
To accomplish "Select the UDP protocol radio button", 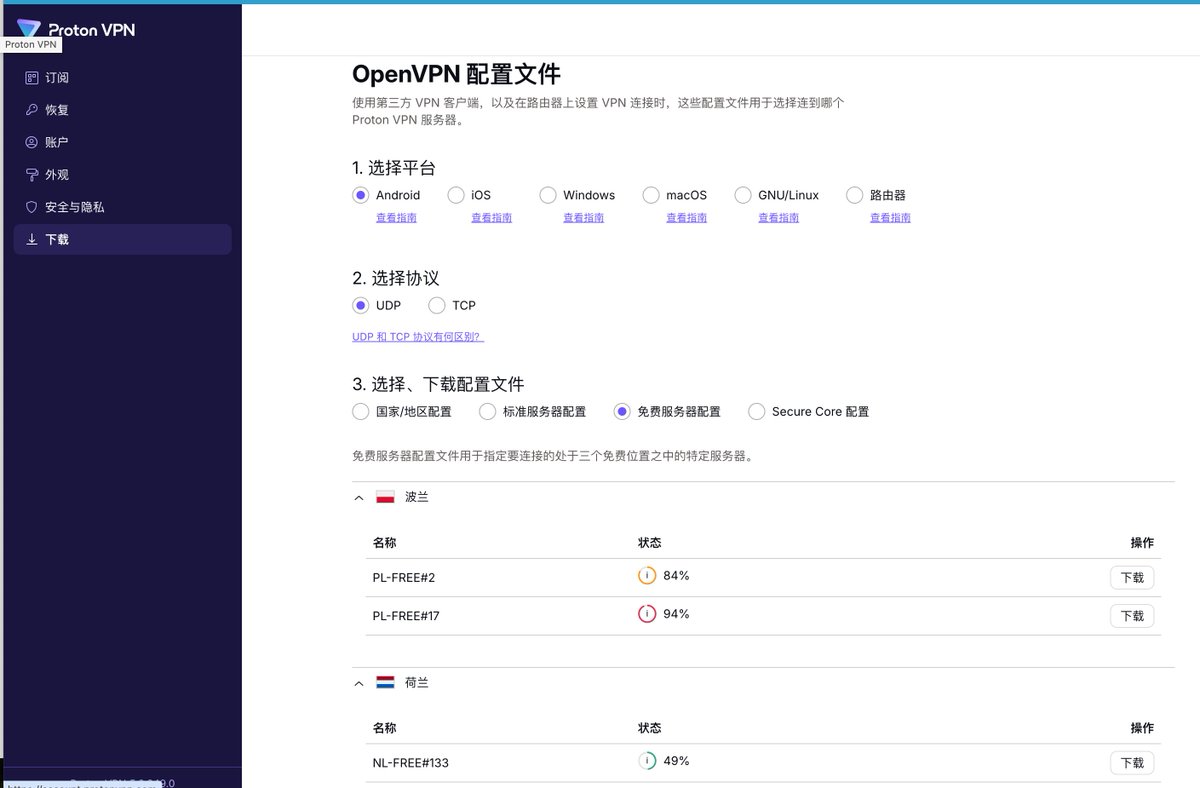I will [361, 305].
